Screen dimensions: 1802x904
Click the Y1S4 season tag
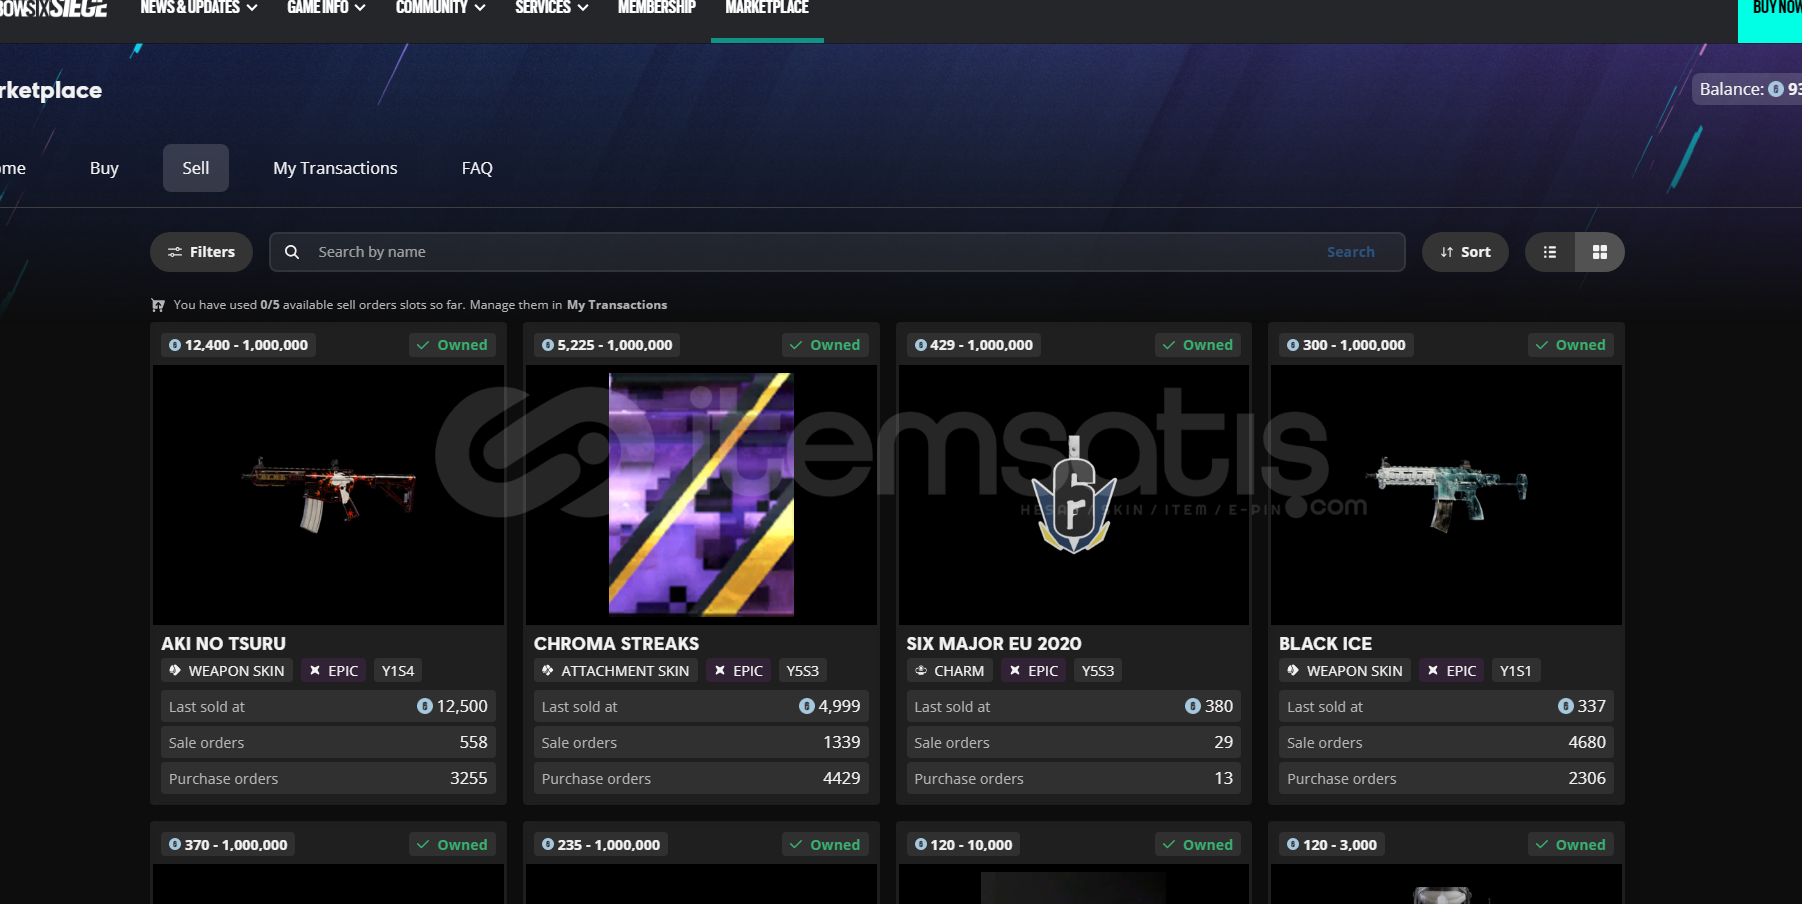pyautogui.click(x=398, y=671)
